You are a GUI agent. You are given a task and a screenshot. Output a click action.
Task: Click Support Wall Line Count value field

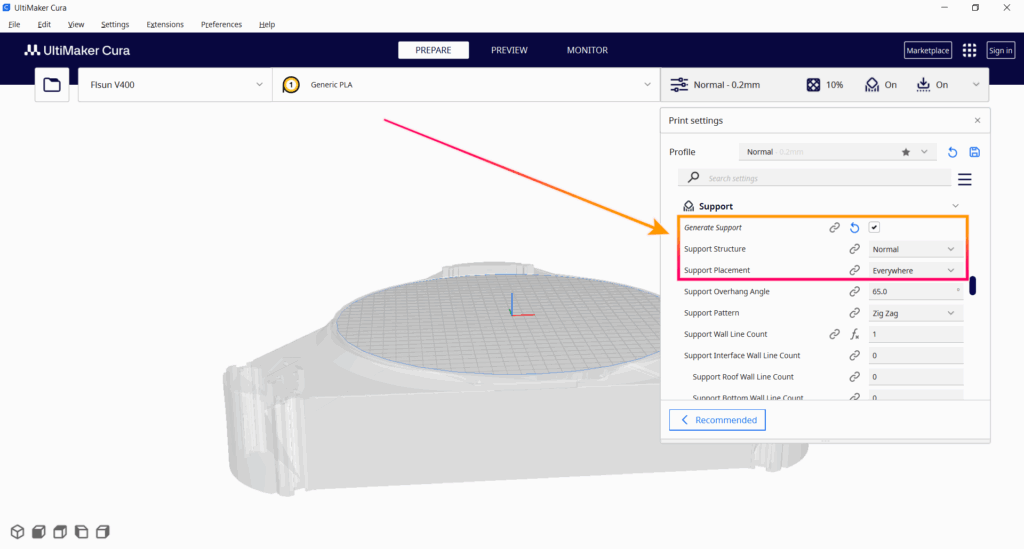tap(916, 334)
